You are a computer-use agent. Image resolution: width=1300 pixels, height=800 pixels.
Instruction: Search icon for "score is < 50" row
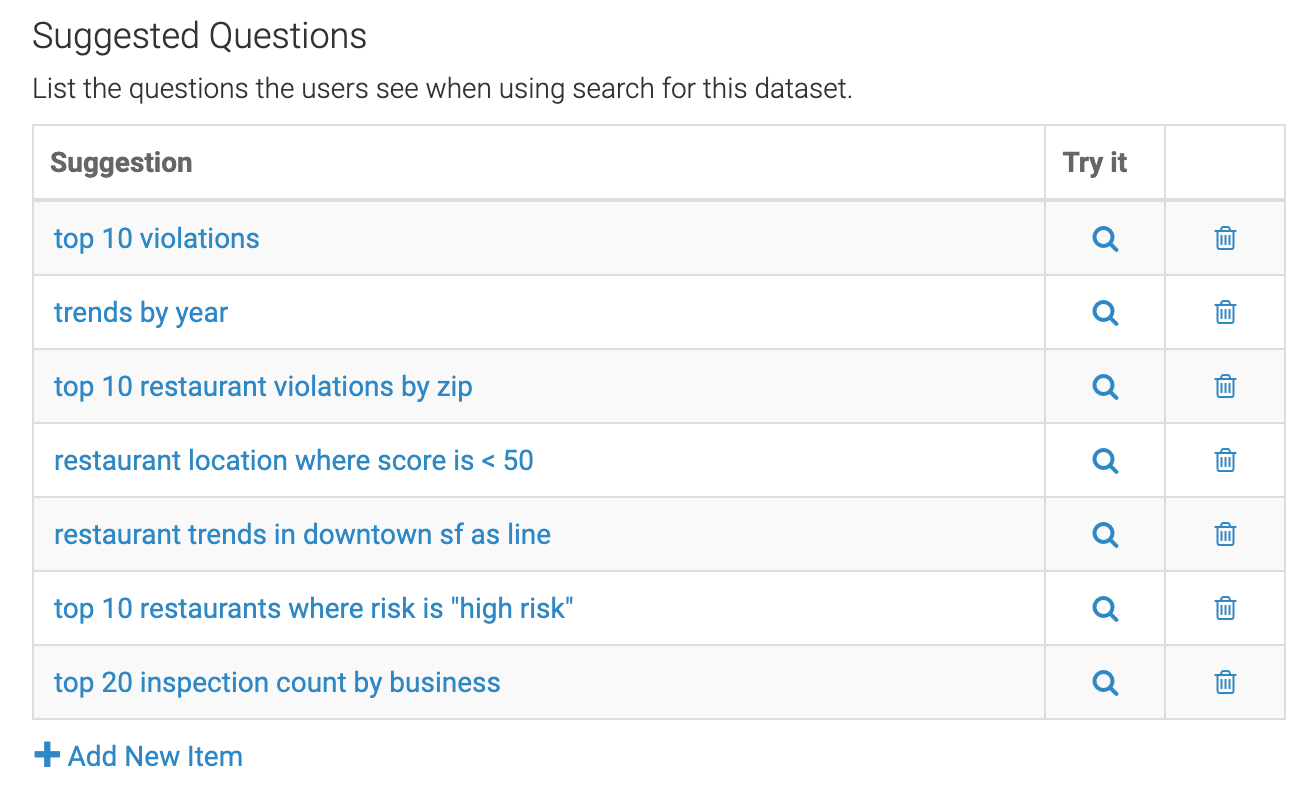[1105, 461]
